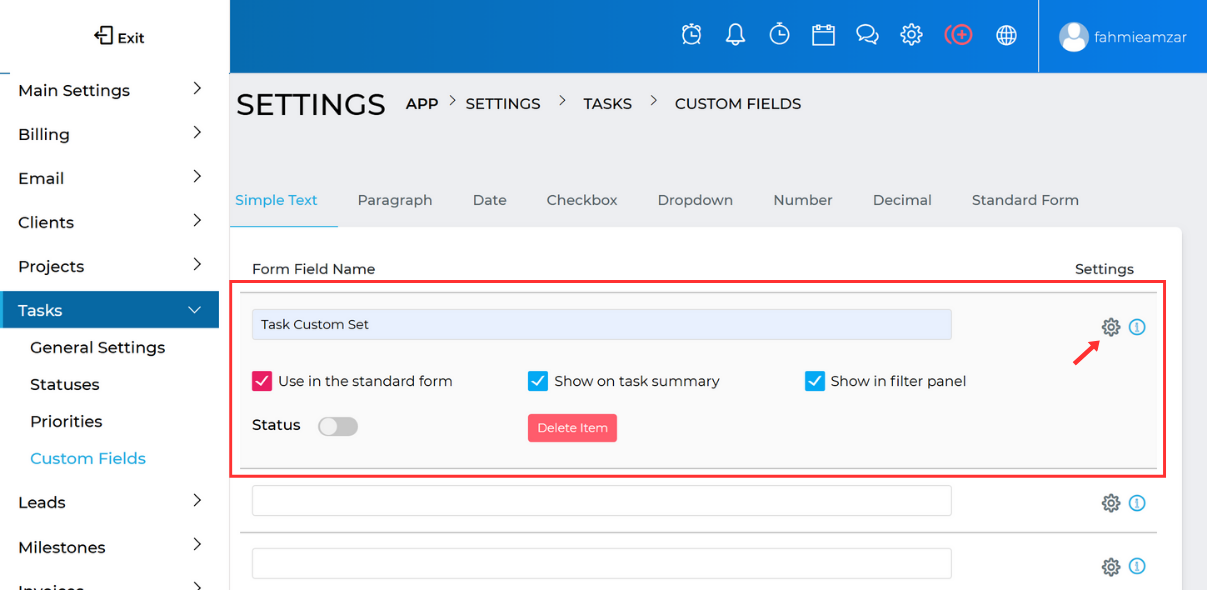Click CUSTOM FIELDS in the breadcrumb
This screenshot has width=1207, height=590.
tap(738, 103)
